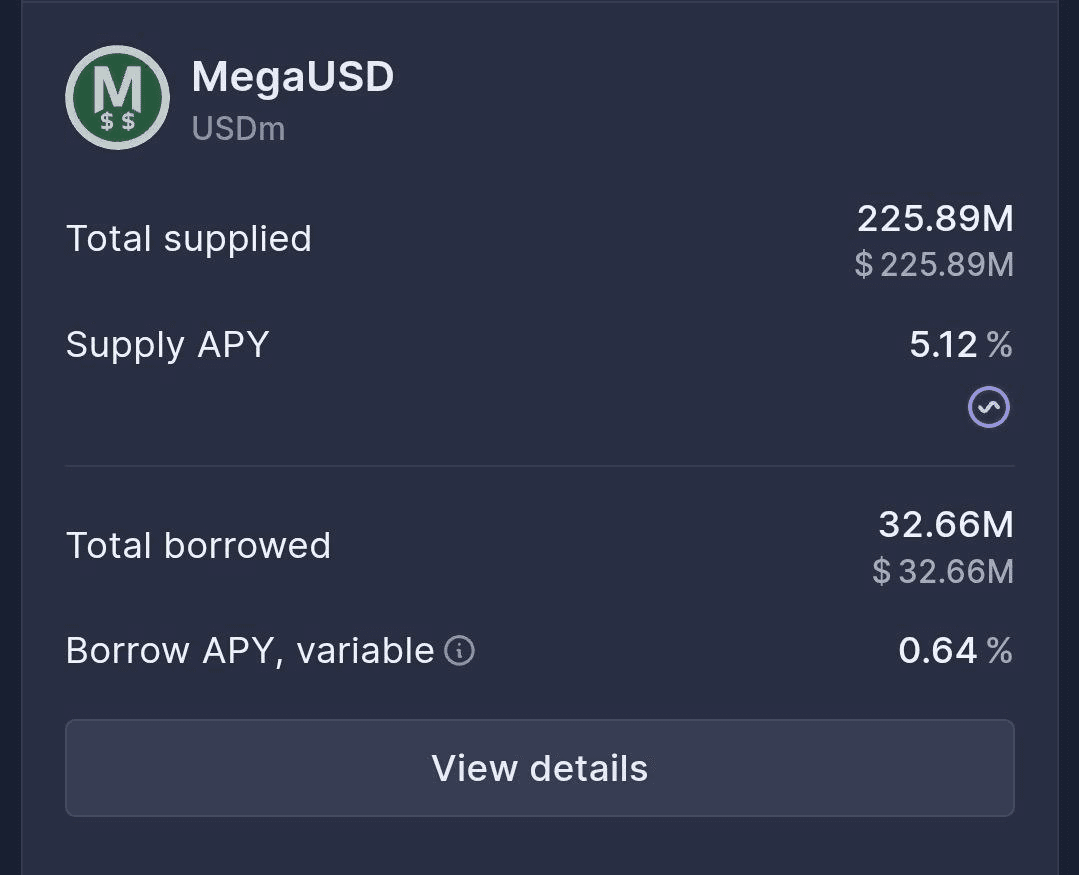Click the USDm ticker symbol text

(x=238, y=129)
